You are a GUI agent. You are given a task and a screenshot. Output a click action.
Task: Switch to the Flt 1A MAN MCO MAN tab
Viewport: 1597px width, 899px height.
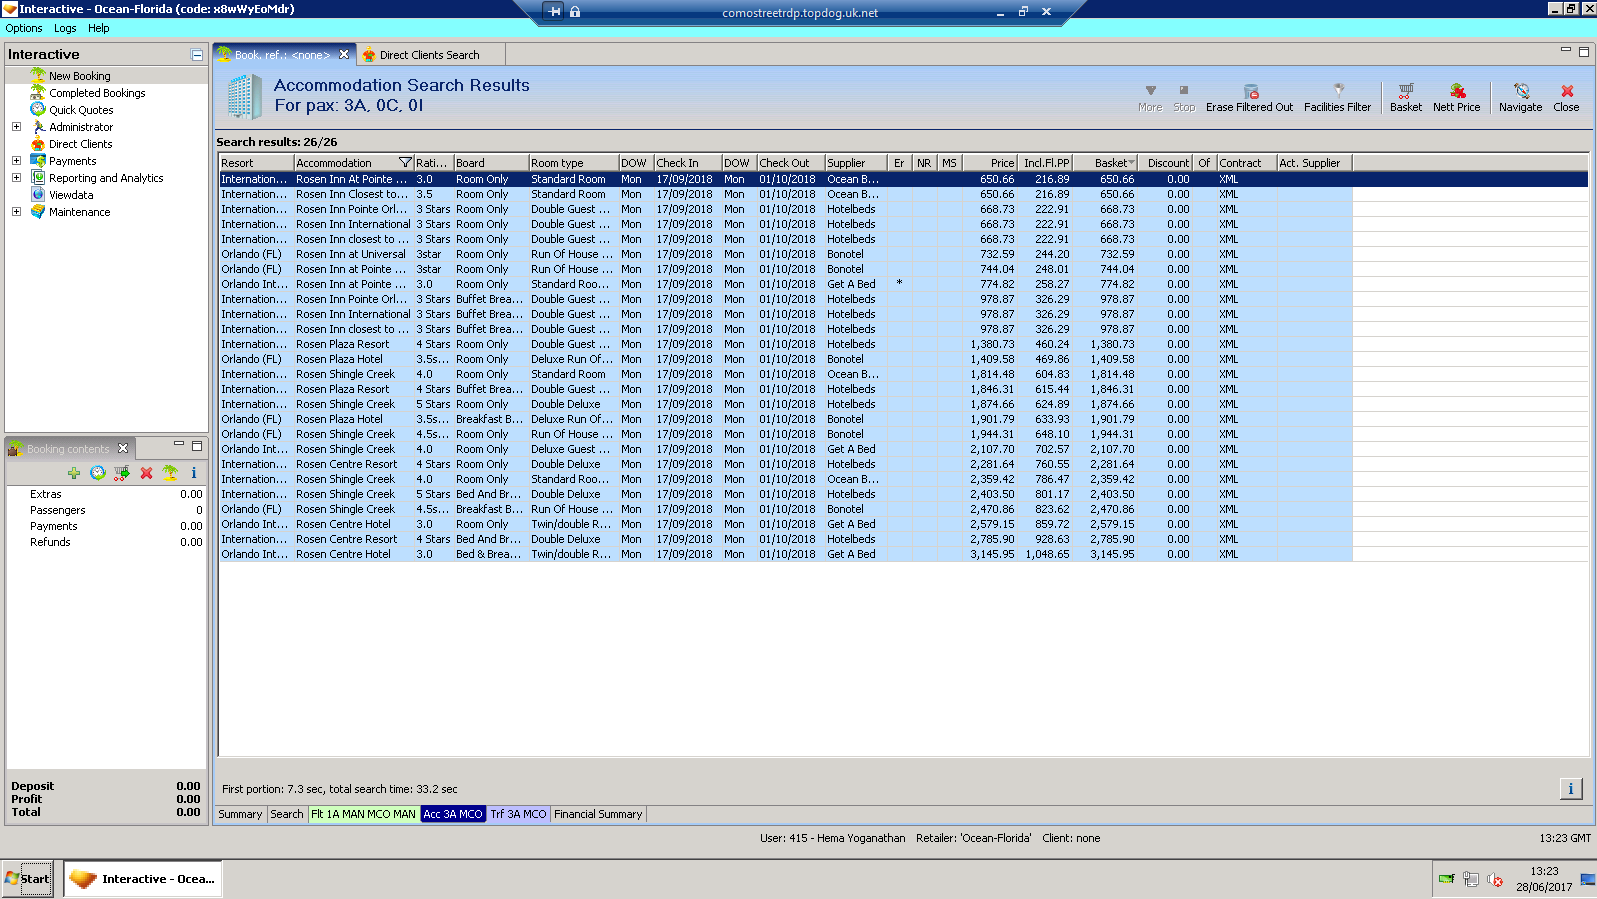tap(363, 815)
